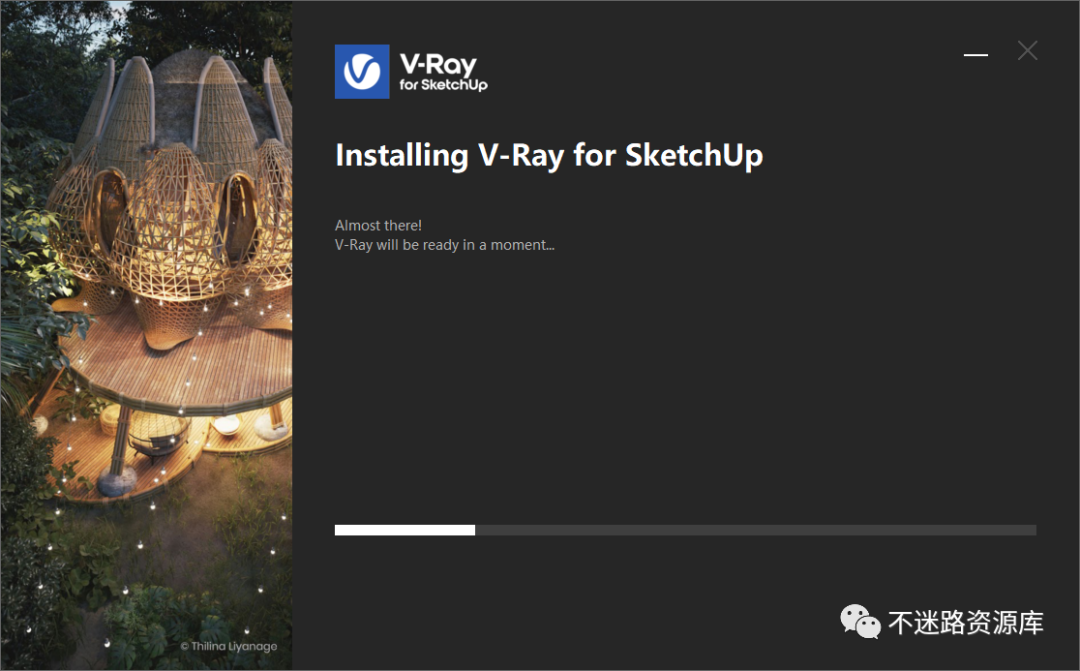Click 'V-Ray will be ready in a moment...' text
Viewport: 1080px width, 671px height.
[x=444, y=245]
